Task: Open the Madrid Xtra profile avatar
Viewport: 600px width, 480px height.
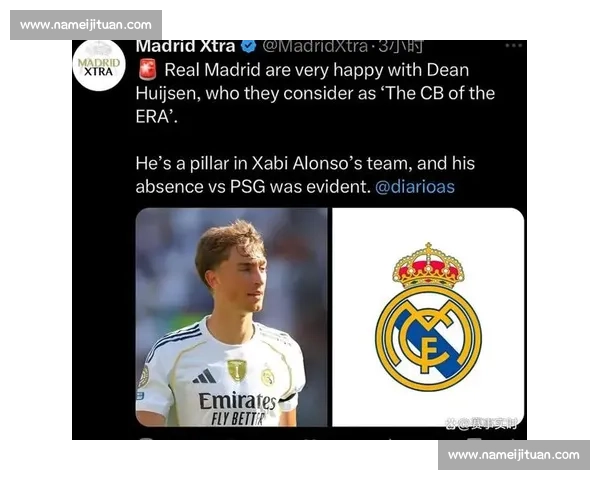Action: (x=99, y=65)
